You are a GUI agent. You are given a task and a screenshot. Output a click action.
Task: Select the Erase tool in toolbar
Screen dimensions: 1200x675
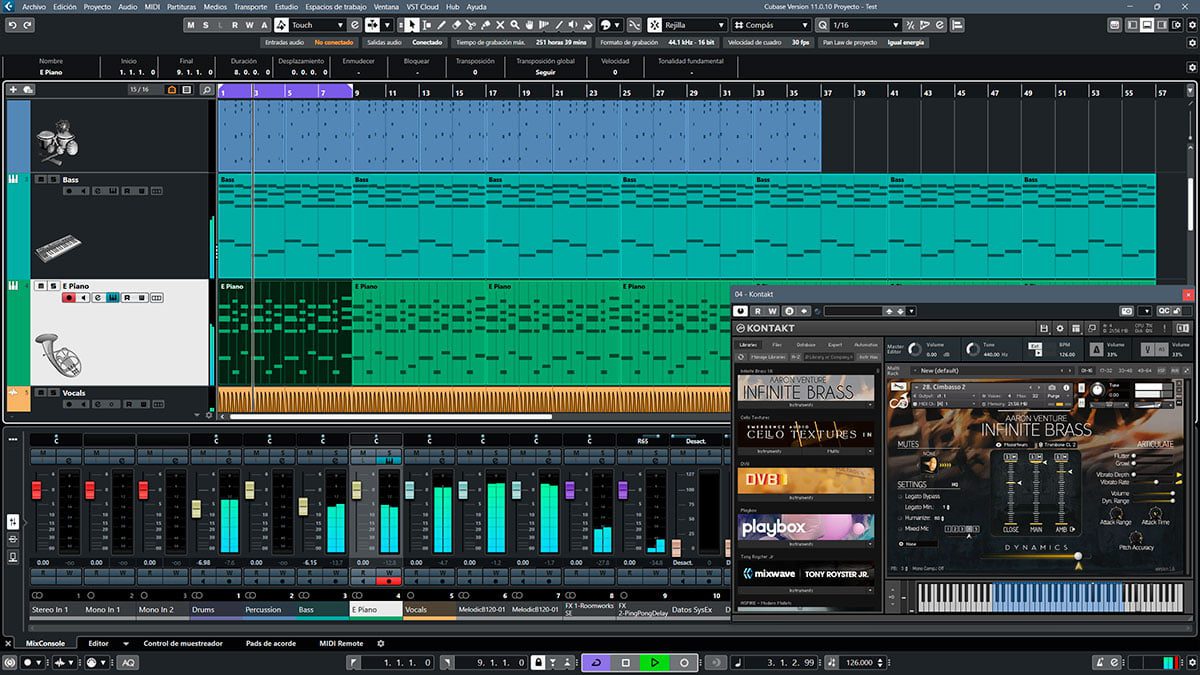point(455,25)
